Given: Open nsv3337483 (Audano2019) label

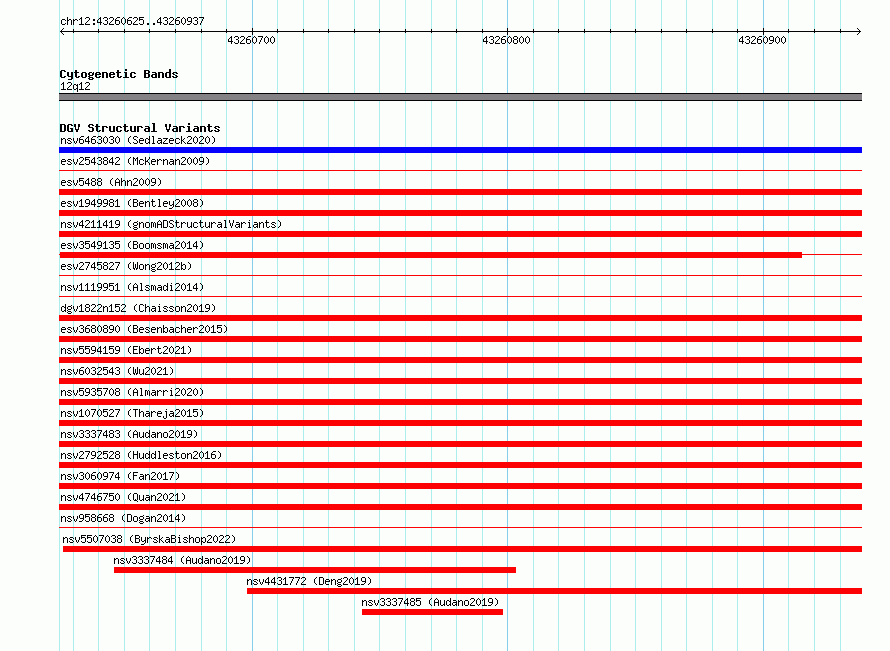Looking at the screenshot, I should [129, 434].
